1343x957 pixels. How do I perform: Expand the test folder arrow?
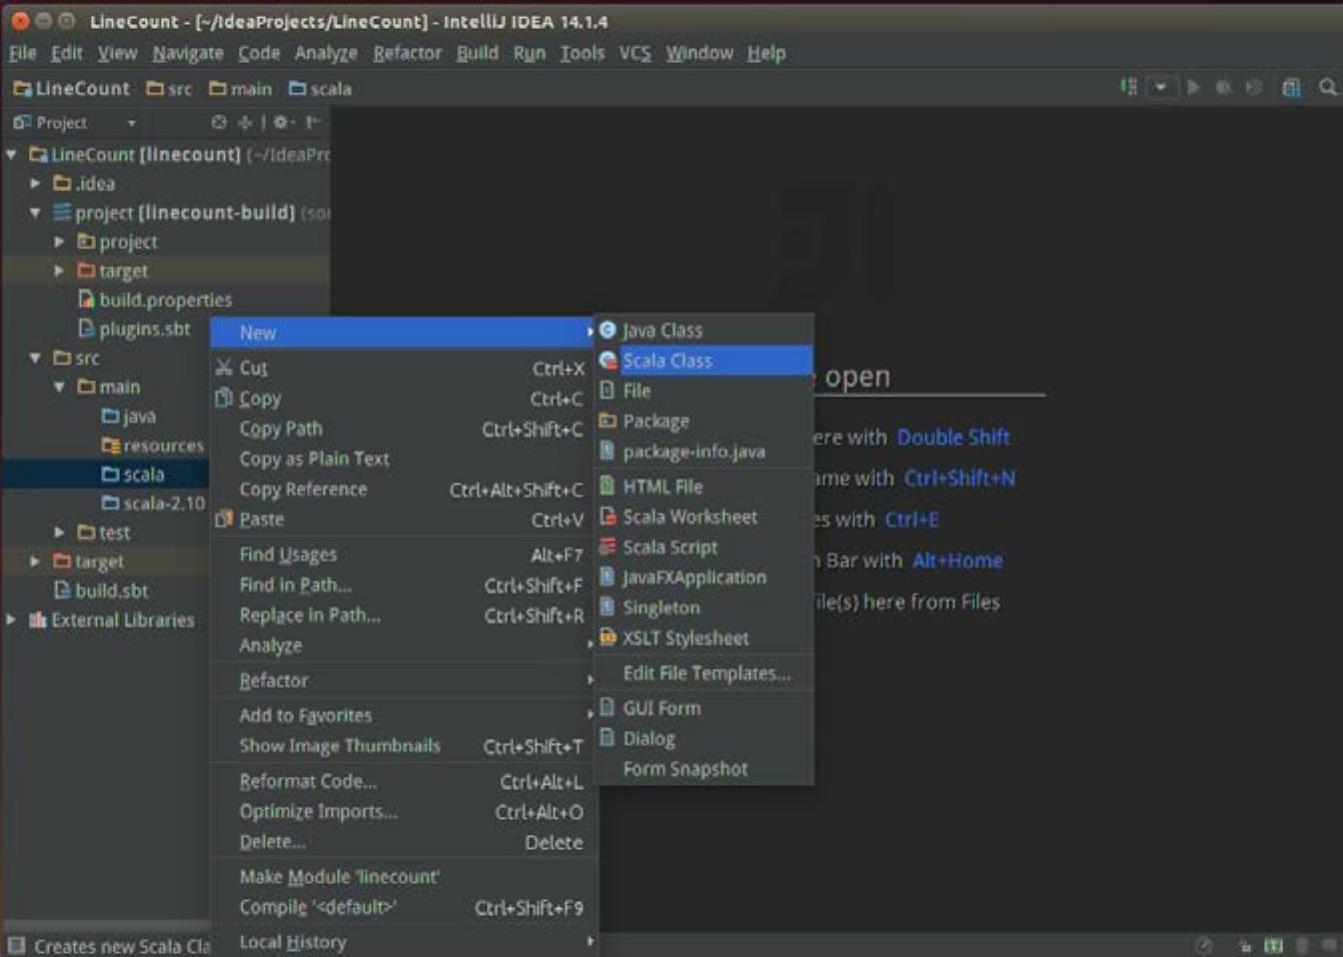[60, 532]
